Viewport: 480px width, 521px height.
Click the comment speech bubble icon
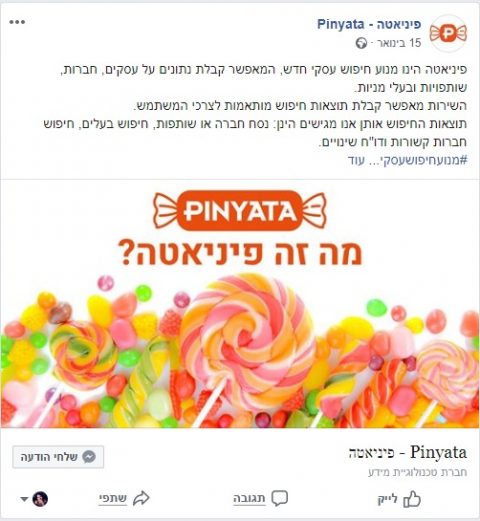(x=279, y=498)
